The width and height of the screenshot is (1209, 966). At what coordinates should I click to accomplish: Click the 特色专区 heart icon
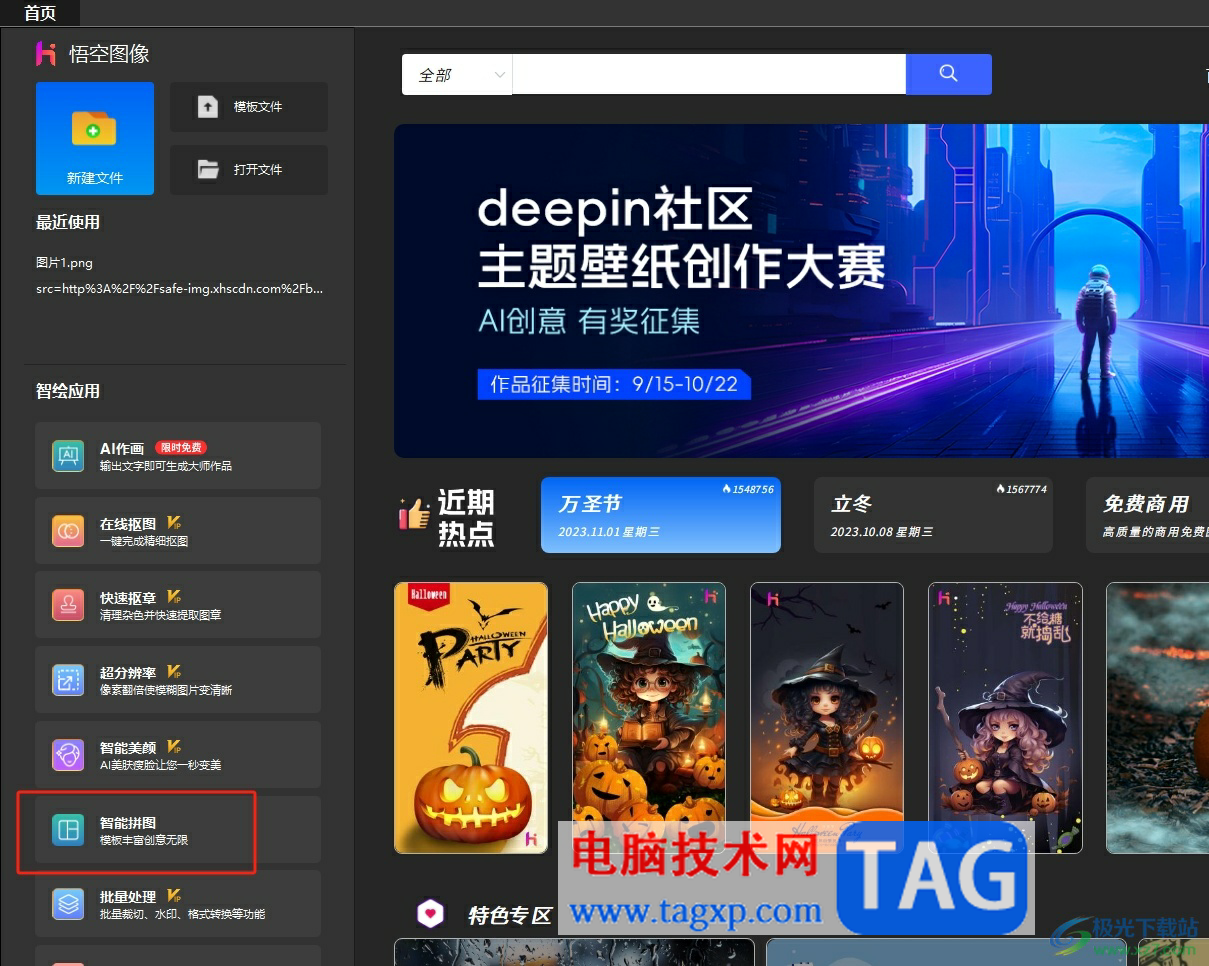tap(430, 914)
